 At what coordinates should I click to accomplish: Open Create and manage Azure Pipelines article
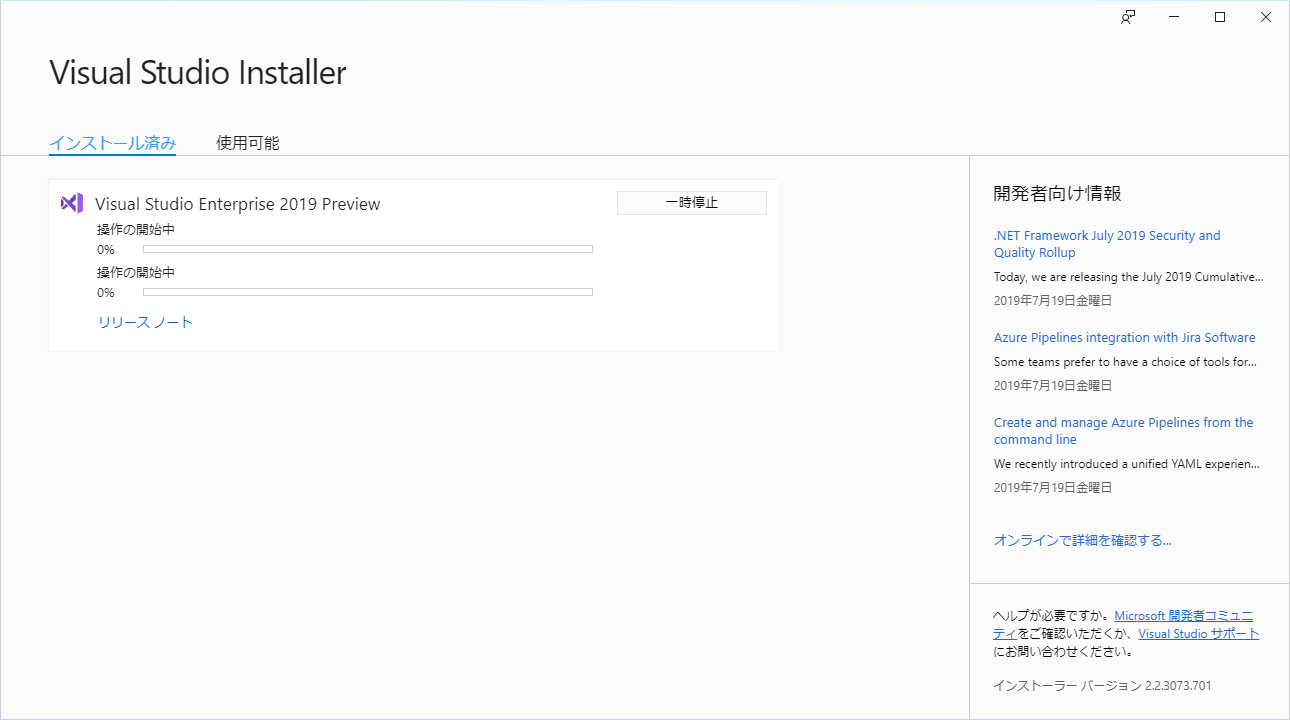pyautogui.click(x=1124, y=431)
